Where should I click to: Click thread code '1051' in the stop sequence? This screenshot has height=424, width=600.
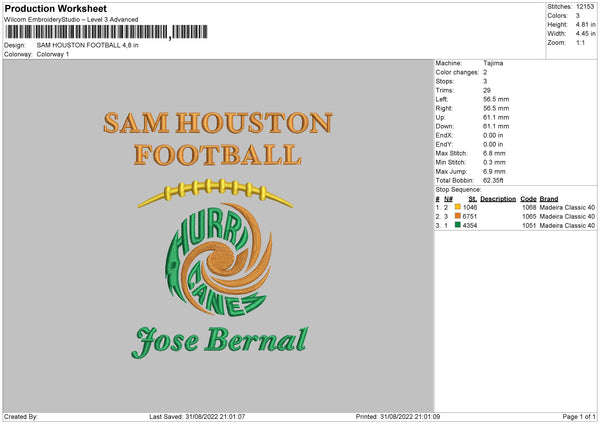click(x=529, y=226)
